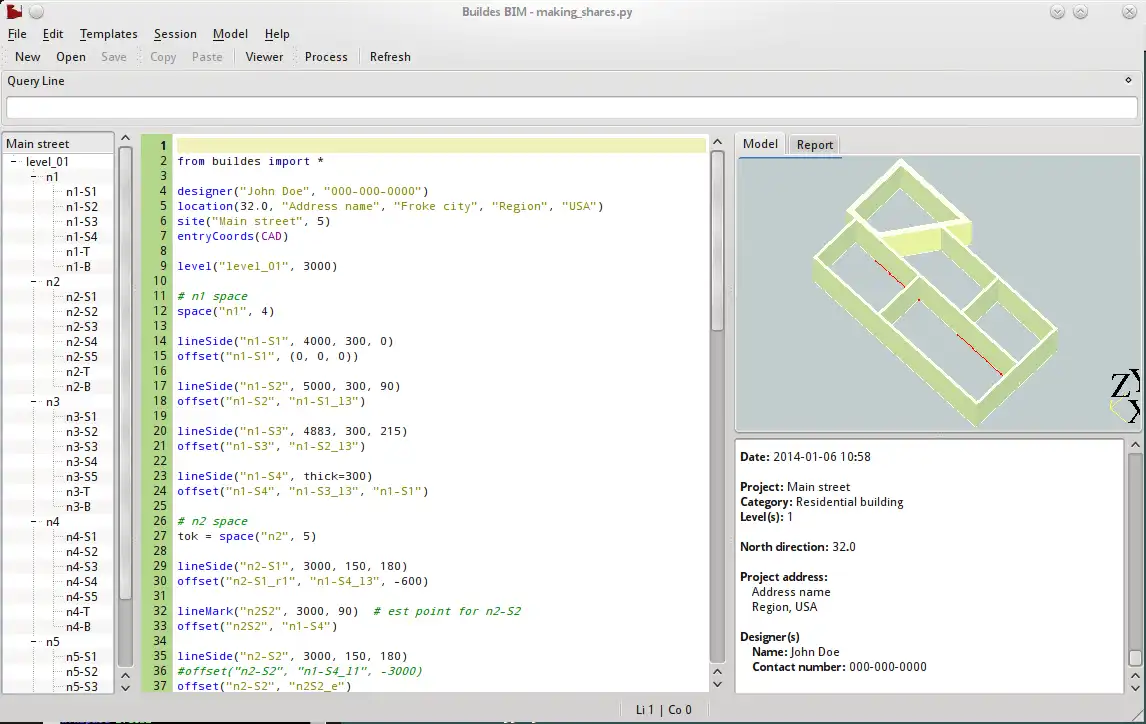The image size is (1146, 724).
Task: Collapse the n3 space node
Action: click(x=34, y=402)
